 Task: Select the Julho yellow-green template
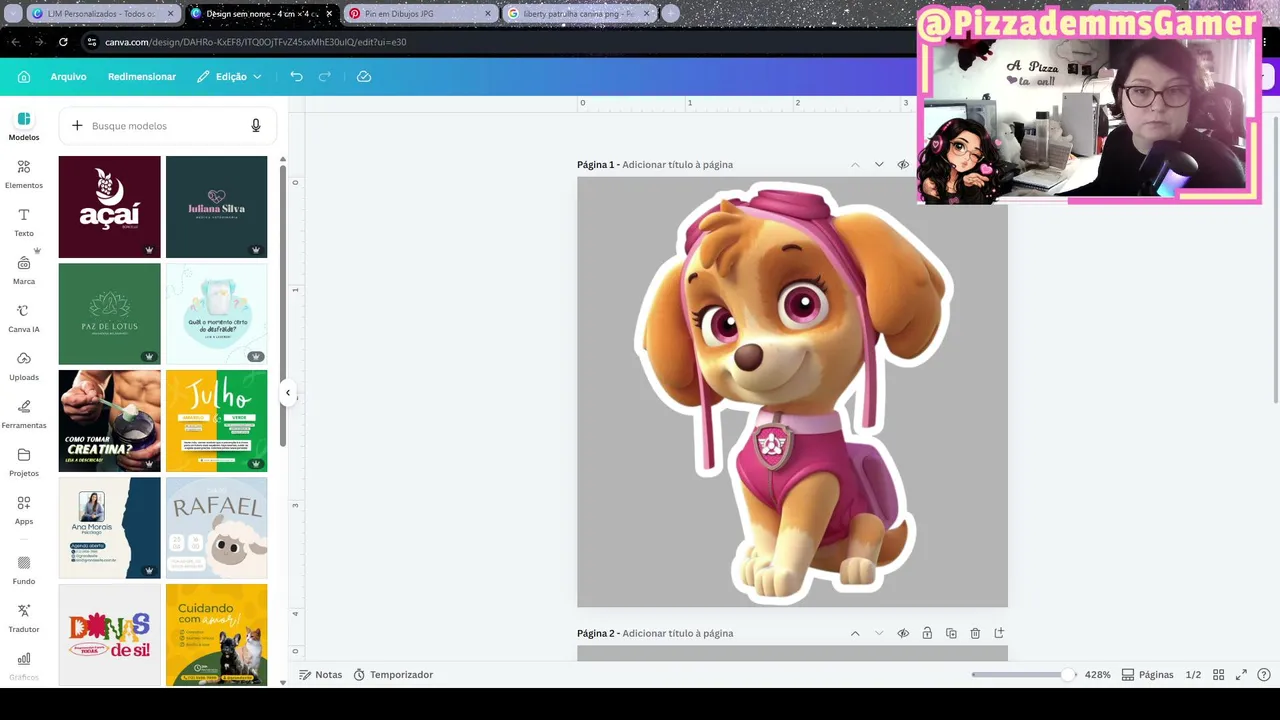pos(217,421)
